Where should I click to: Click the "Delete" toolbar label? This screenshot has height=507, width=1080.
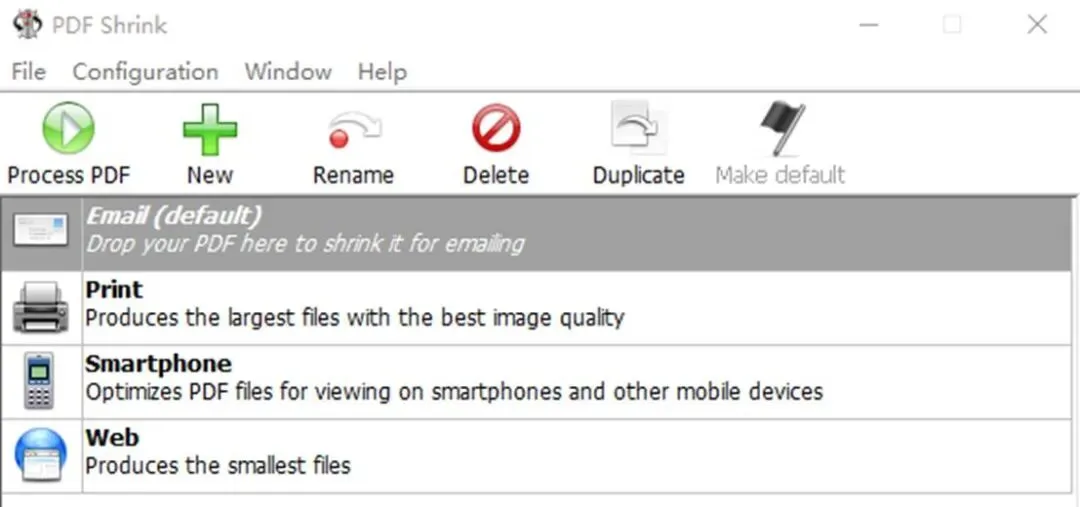click(x=496, y=175)
